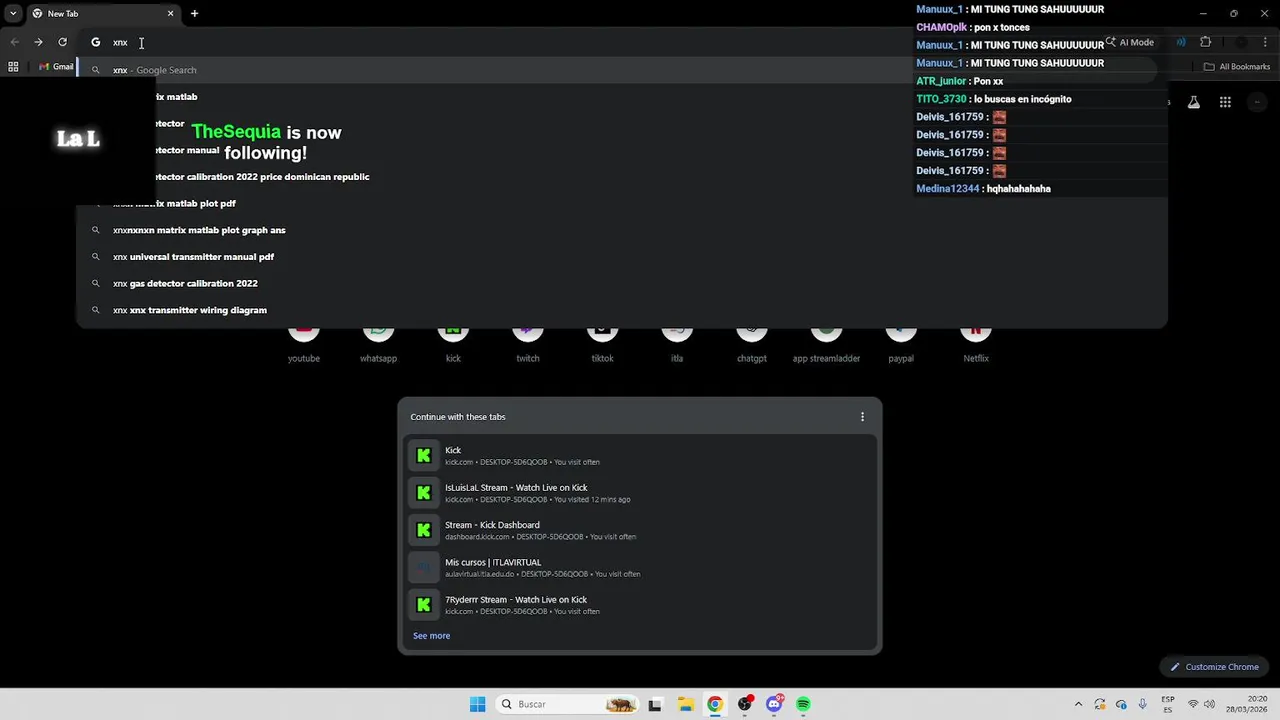This screenshot has height=720, width=1280.
Task: Open Task View on the taskbar
Action: pos(655,704)
